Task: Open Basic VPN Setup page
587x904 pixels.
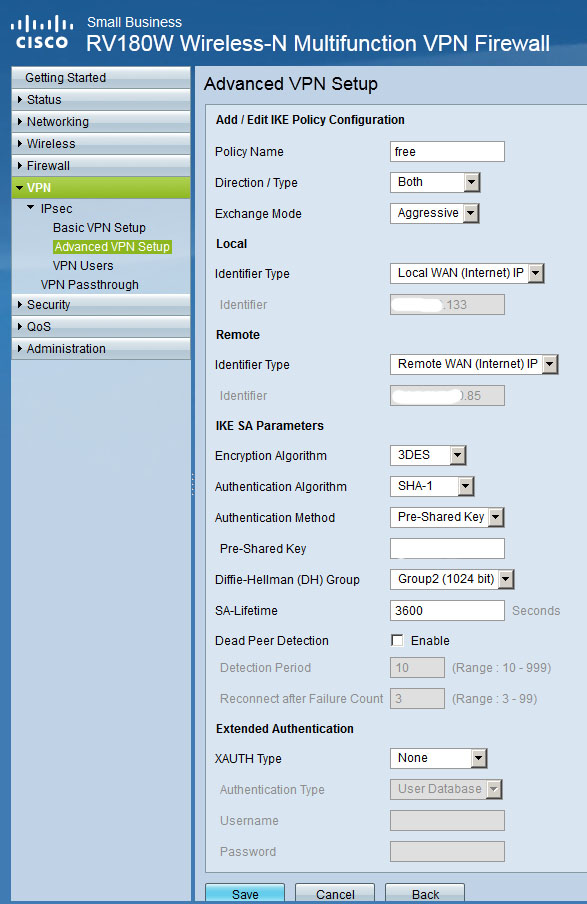Action: coord(99,227)
